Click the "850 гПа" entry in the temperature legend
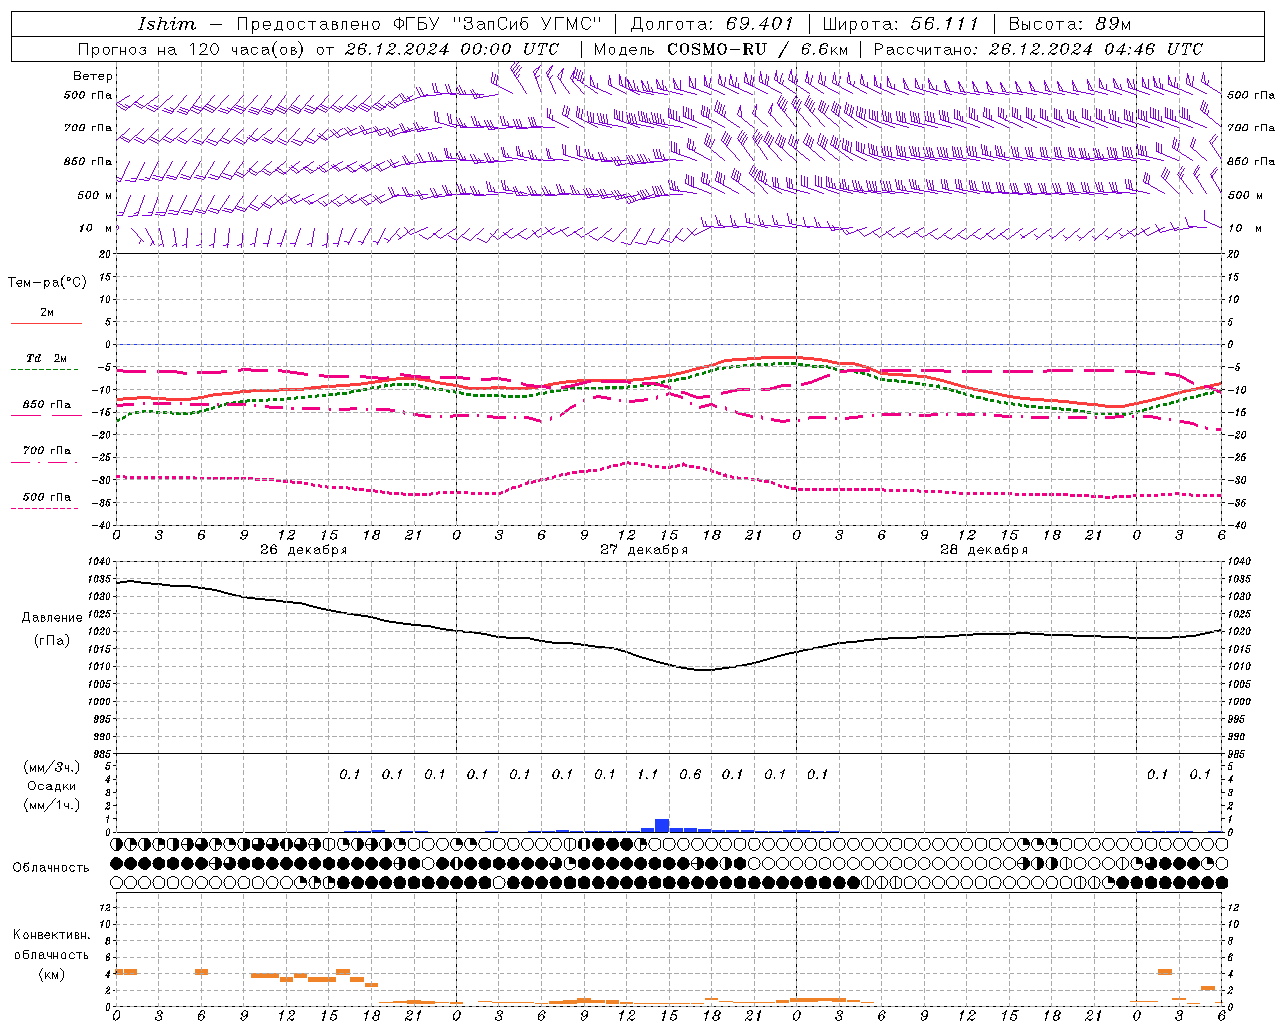This screenshot has width=1280, height=1024. (x=47, y=405)
